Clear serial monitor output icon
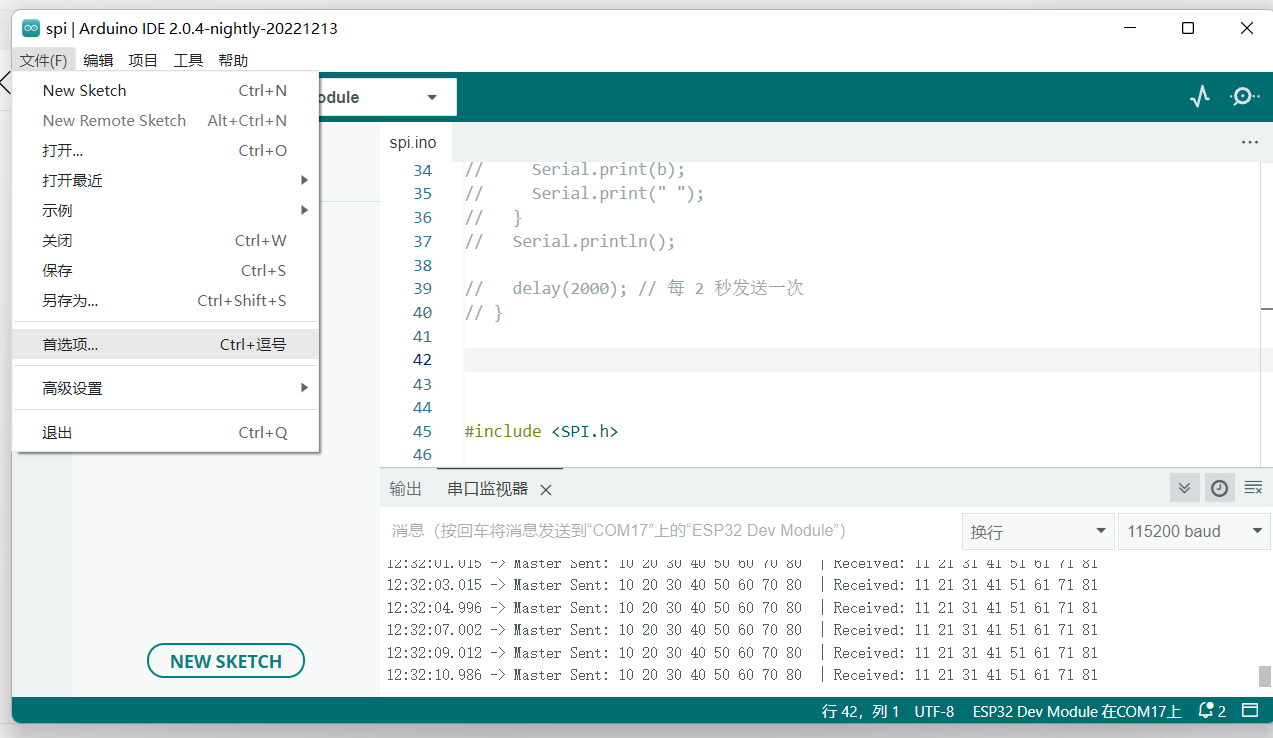The height and width of the screenshot is (738, 1273). 1253,488
